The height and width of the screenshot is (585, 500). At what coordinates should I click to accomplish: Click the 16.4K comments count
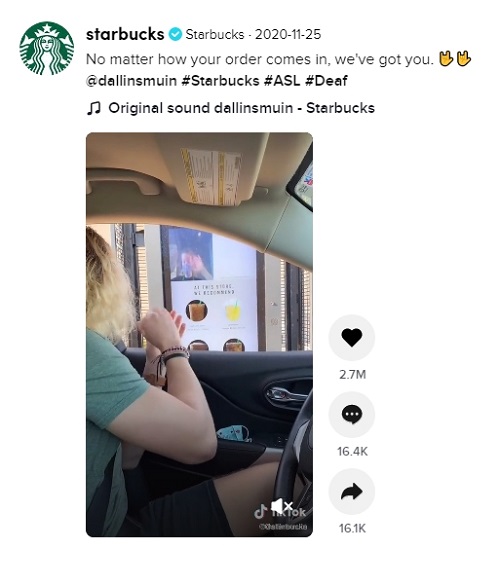[352, 451]
